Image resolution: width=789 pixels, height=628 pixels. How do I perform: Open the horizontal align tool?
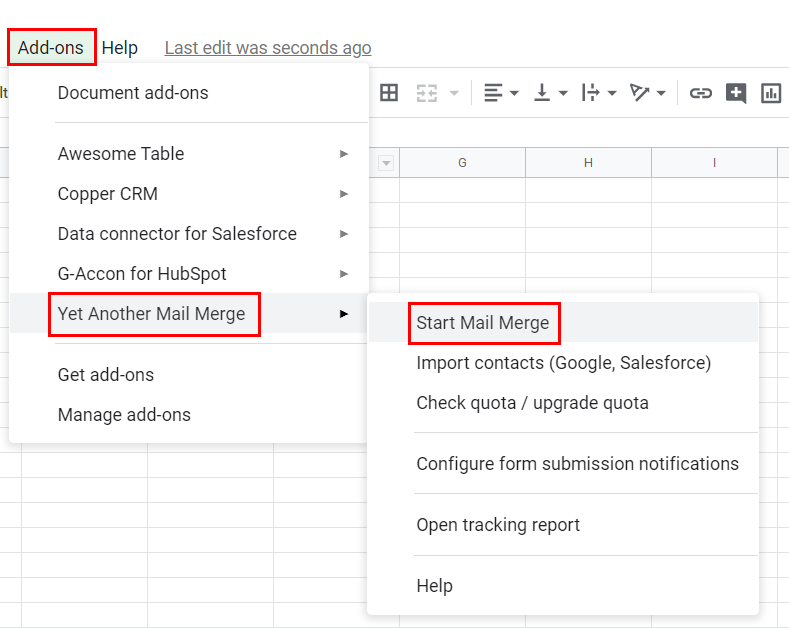[501, 93]
